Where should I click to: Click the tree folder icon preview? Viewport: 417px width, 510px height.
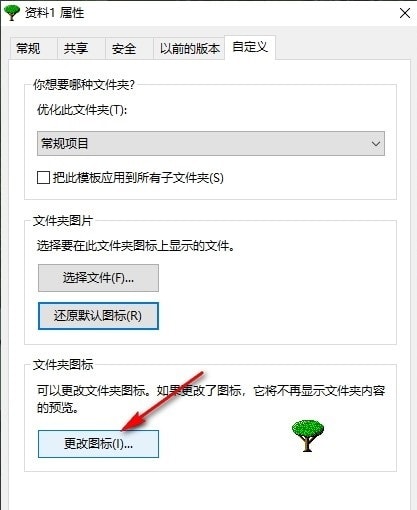click(x=308, y=436)
